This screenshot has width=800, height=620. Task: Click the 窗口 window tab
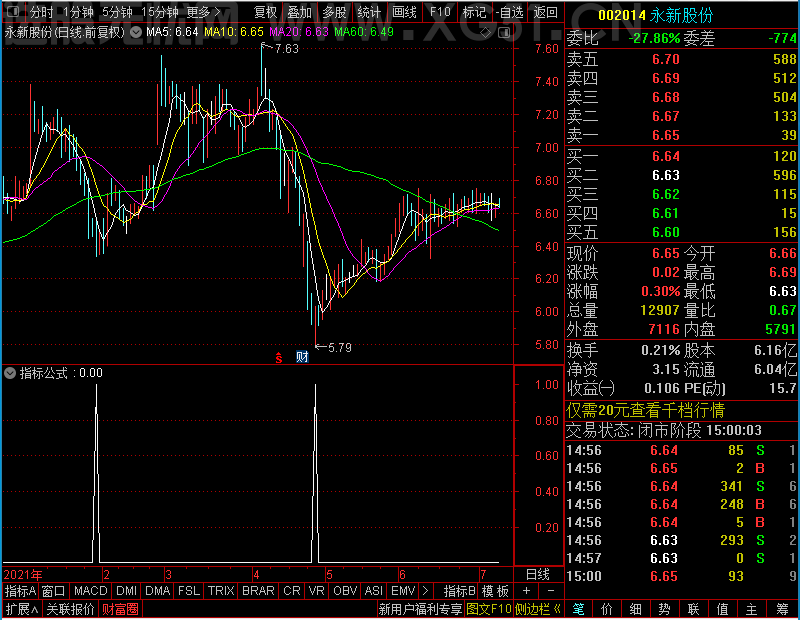(54, 591)
